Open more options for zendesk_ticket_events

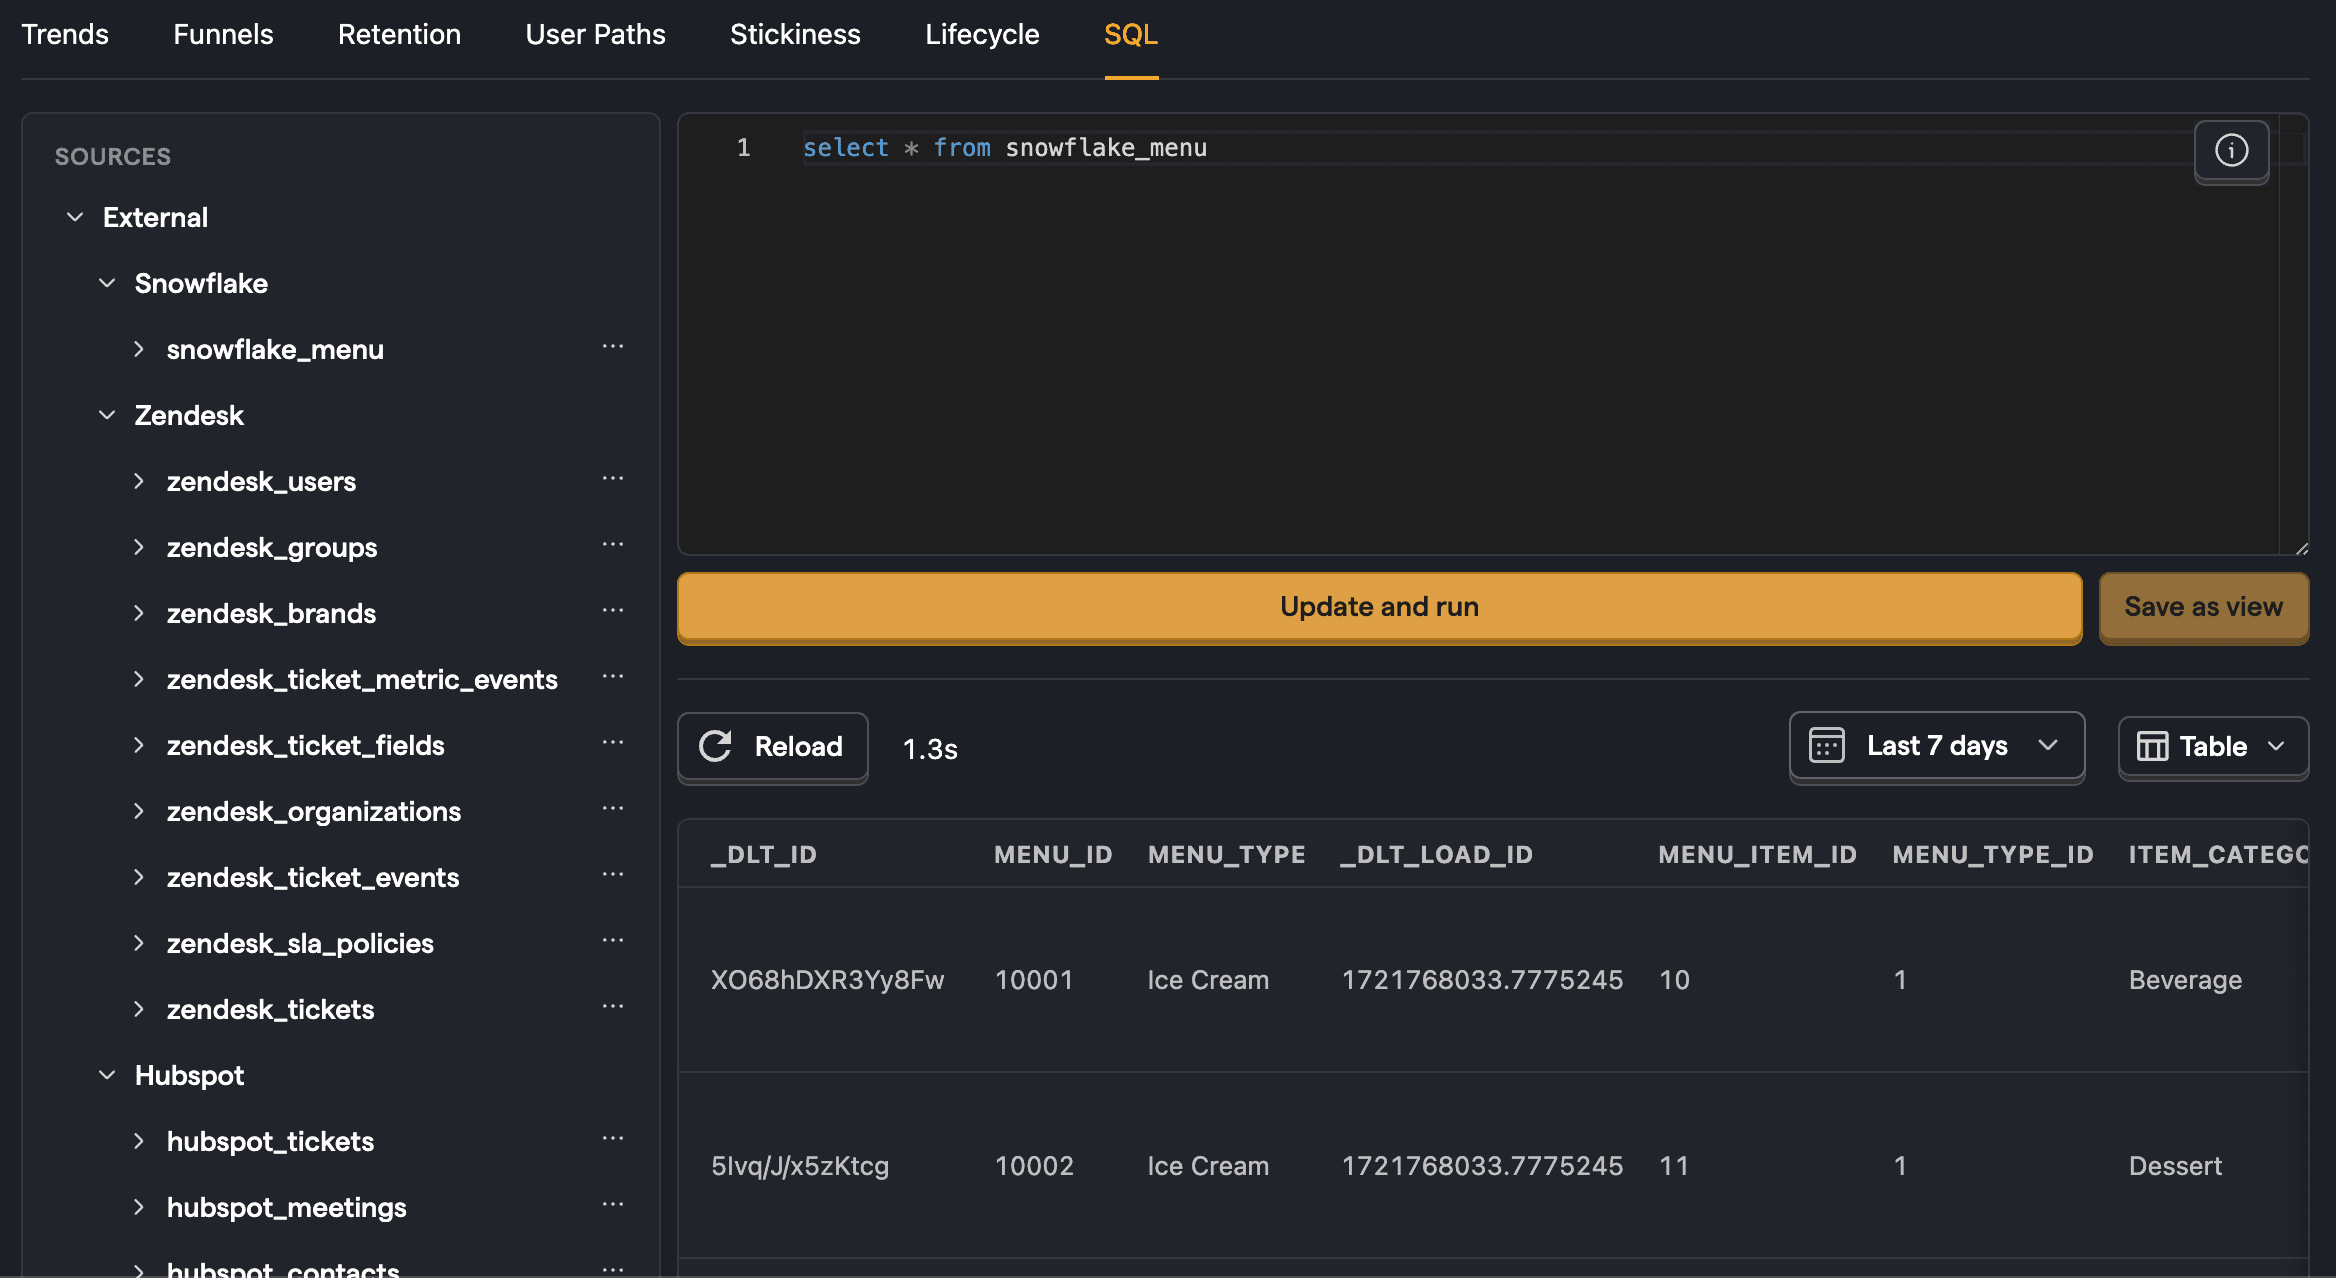613,876
